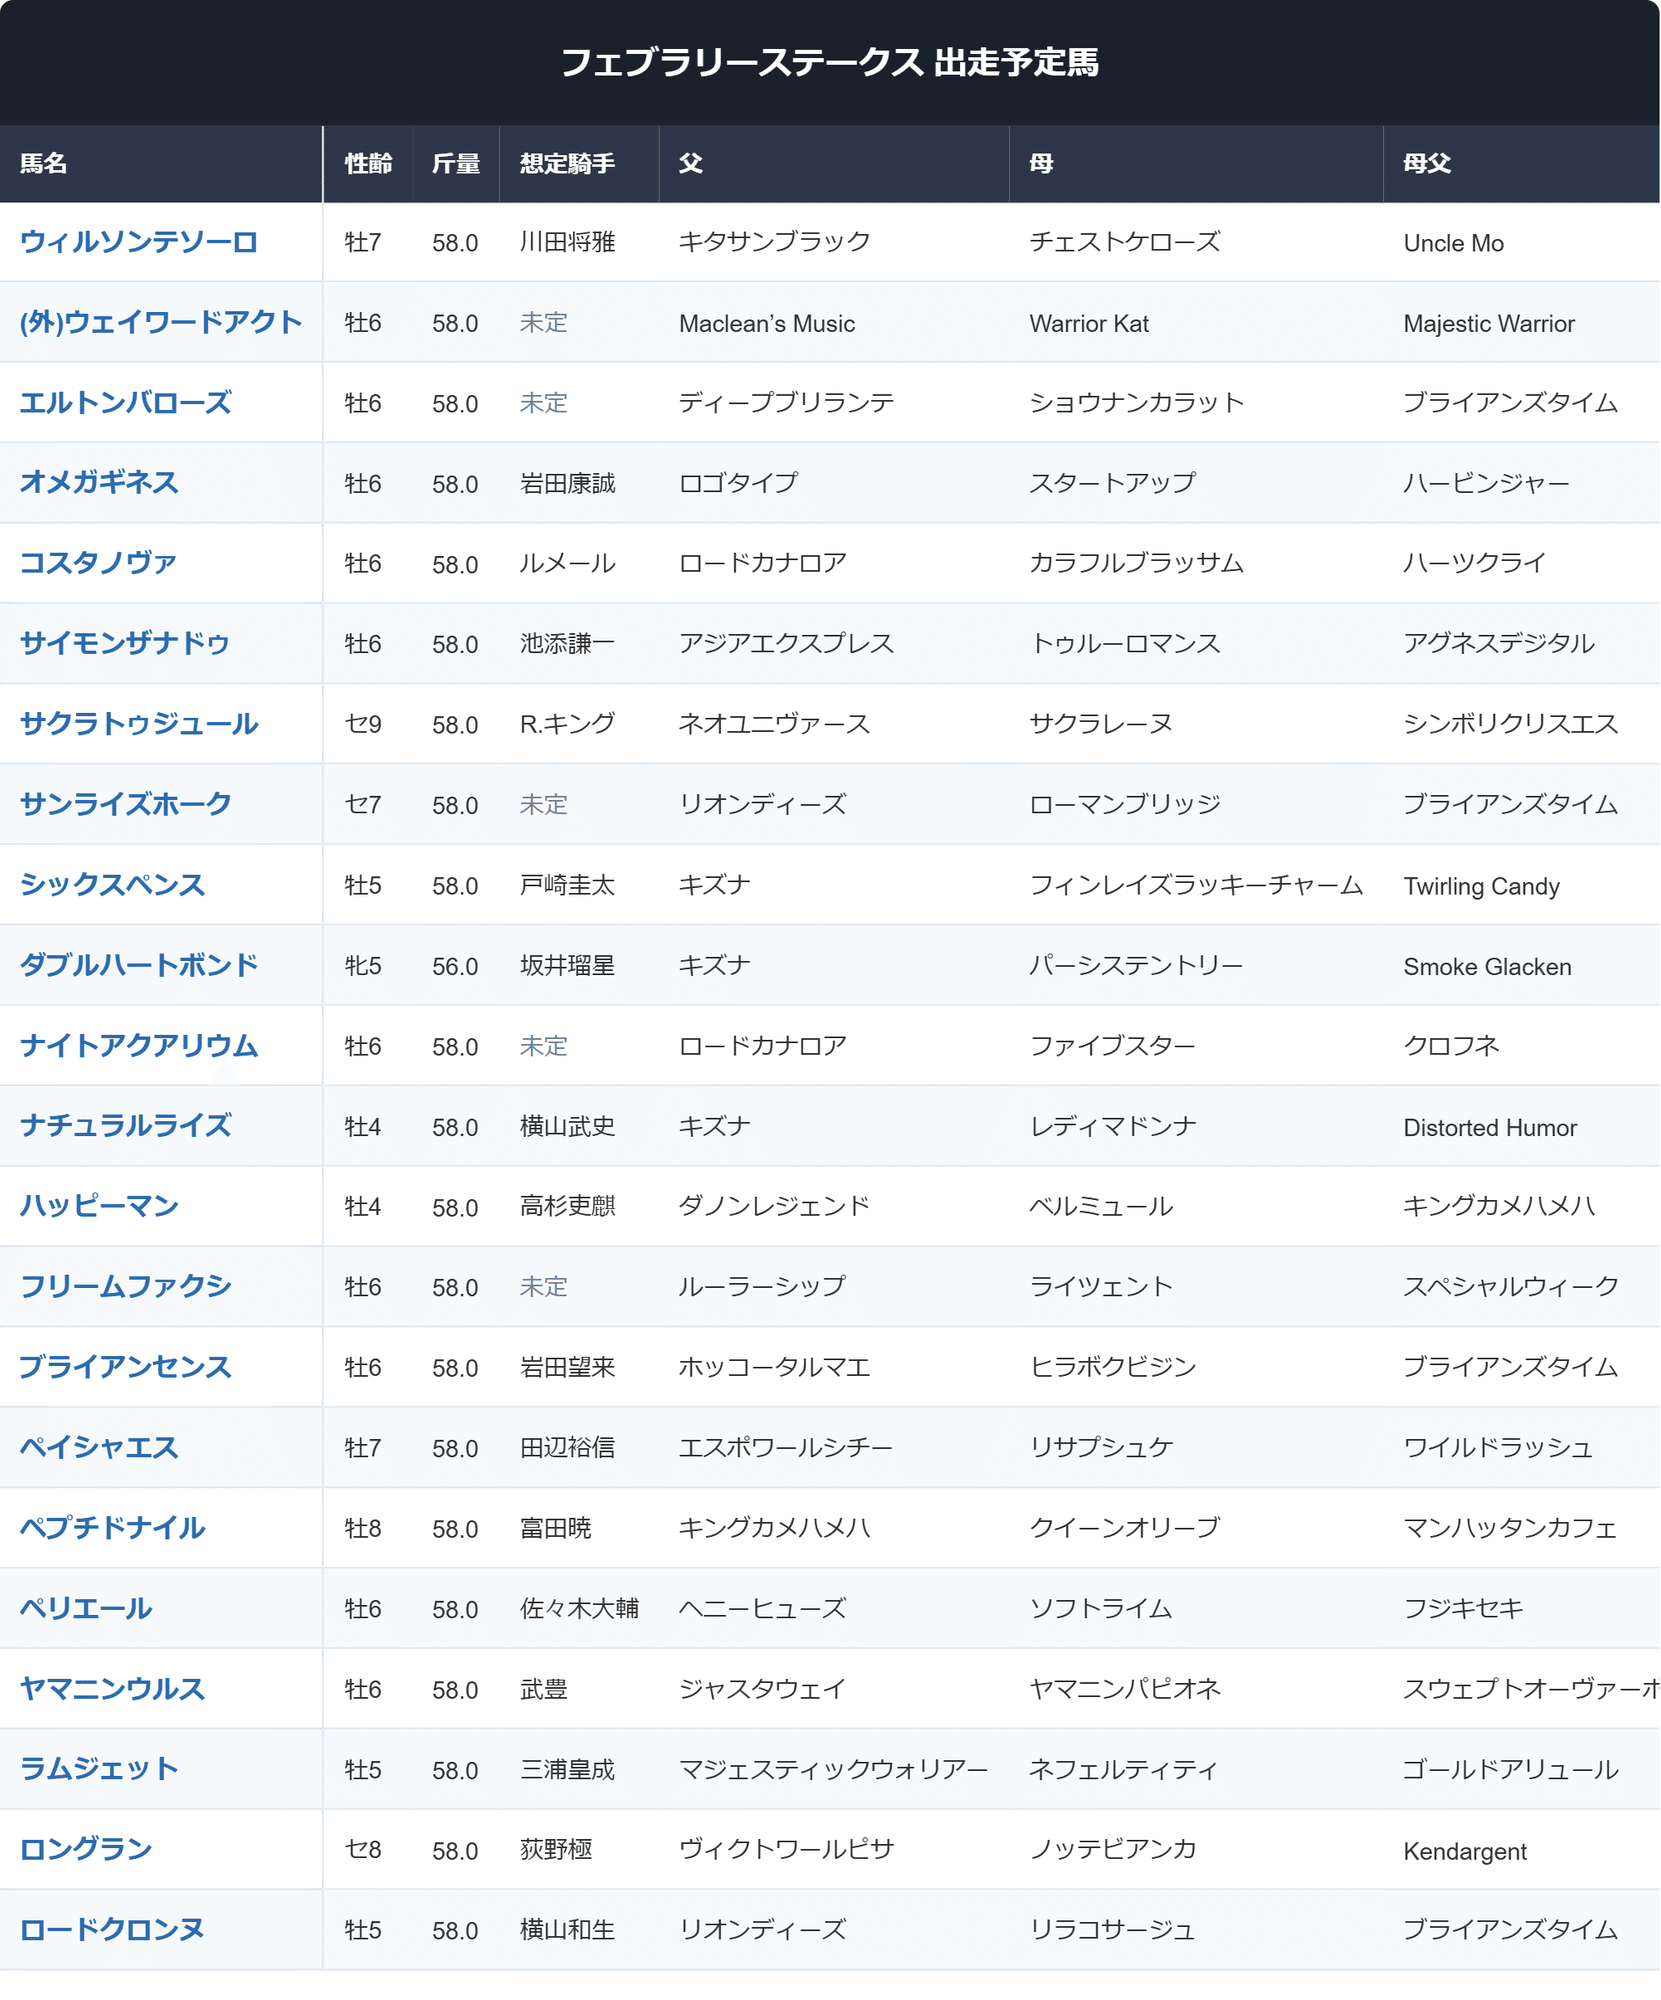Click the ハッピーマン horse link

(99, 1206)
